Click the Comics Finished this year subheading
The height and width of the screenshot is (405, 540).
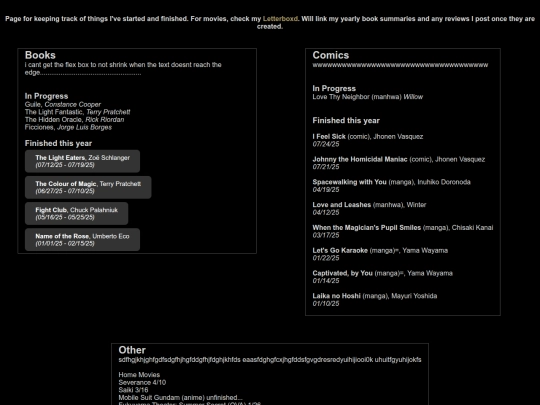point(346,121)
